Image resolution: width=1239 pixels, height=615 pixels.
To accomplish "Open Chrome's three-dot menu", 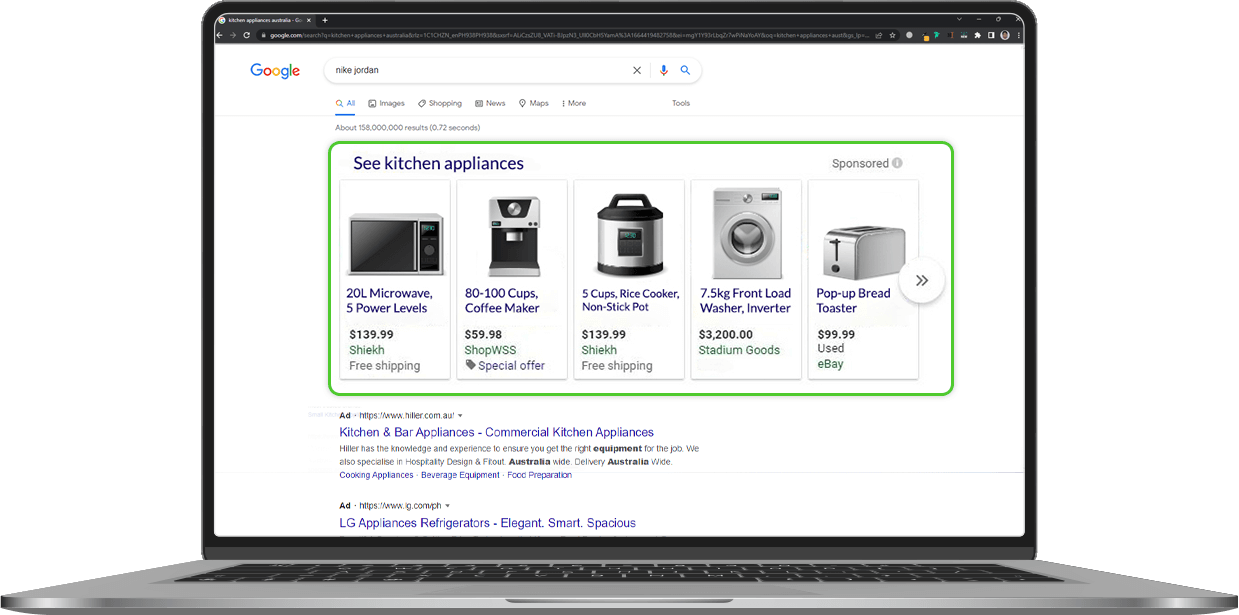I will coord(1017,35).
